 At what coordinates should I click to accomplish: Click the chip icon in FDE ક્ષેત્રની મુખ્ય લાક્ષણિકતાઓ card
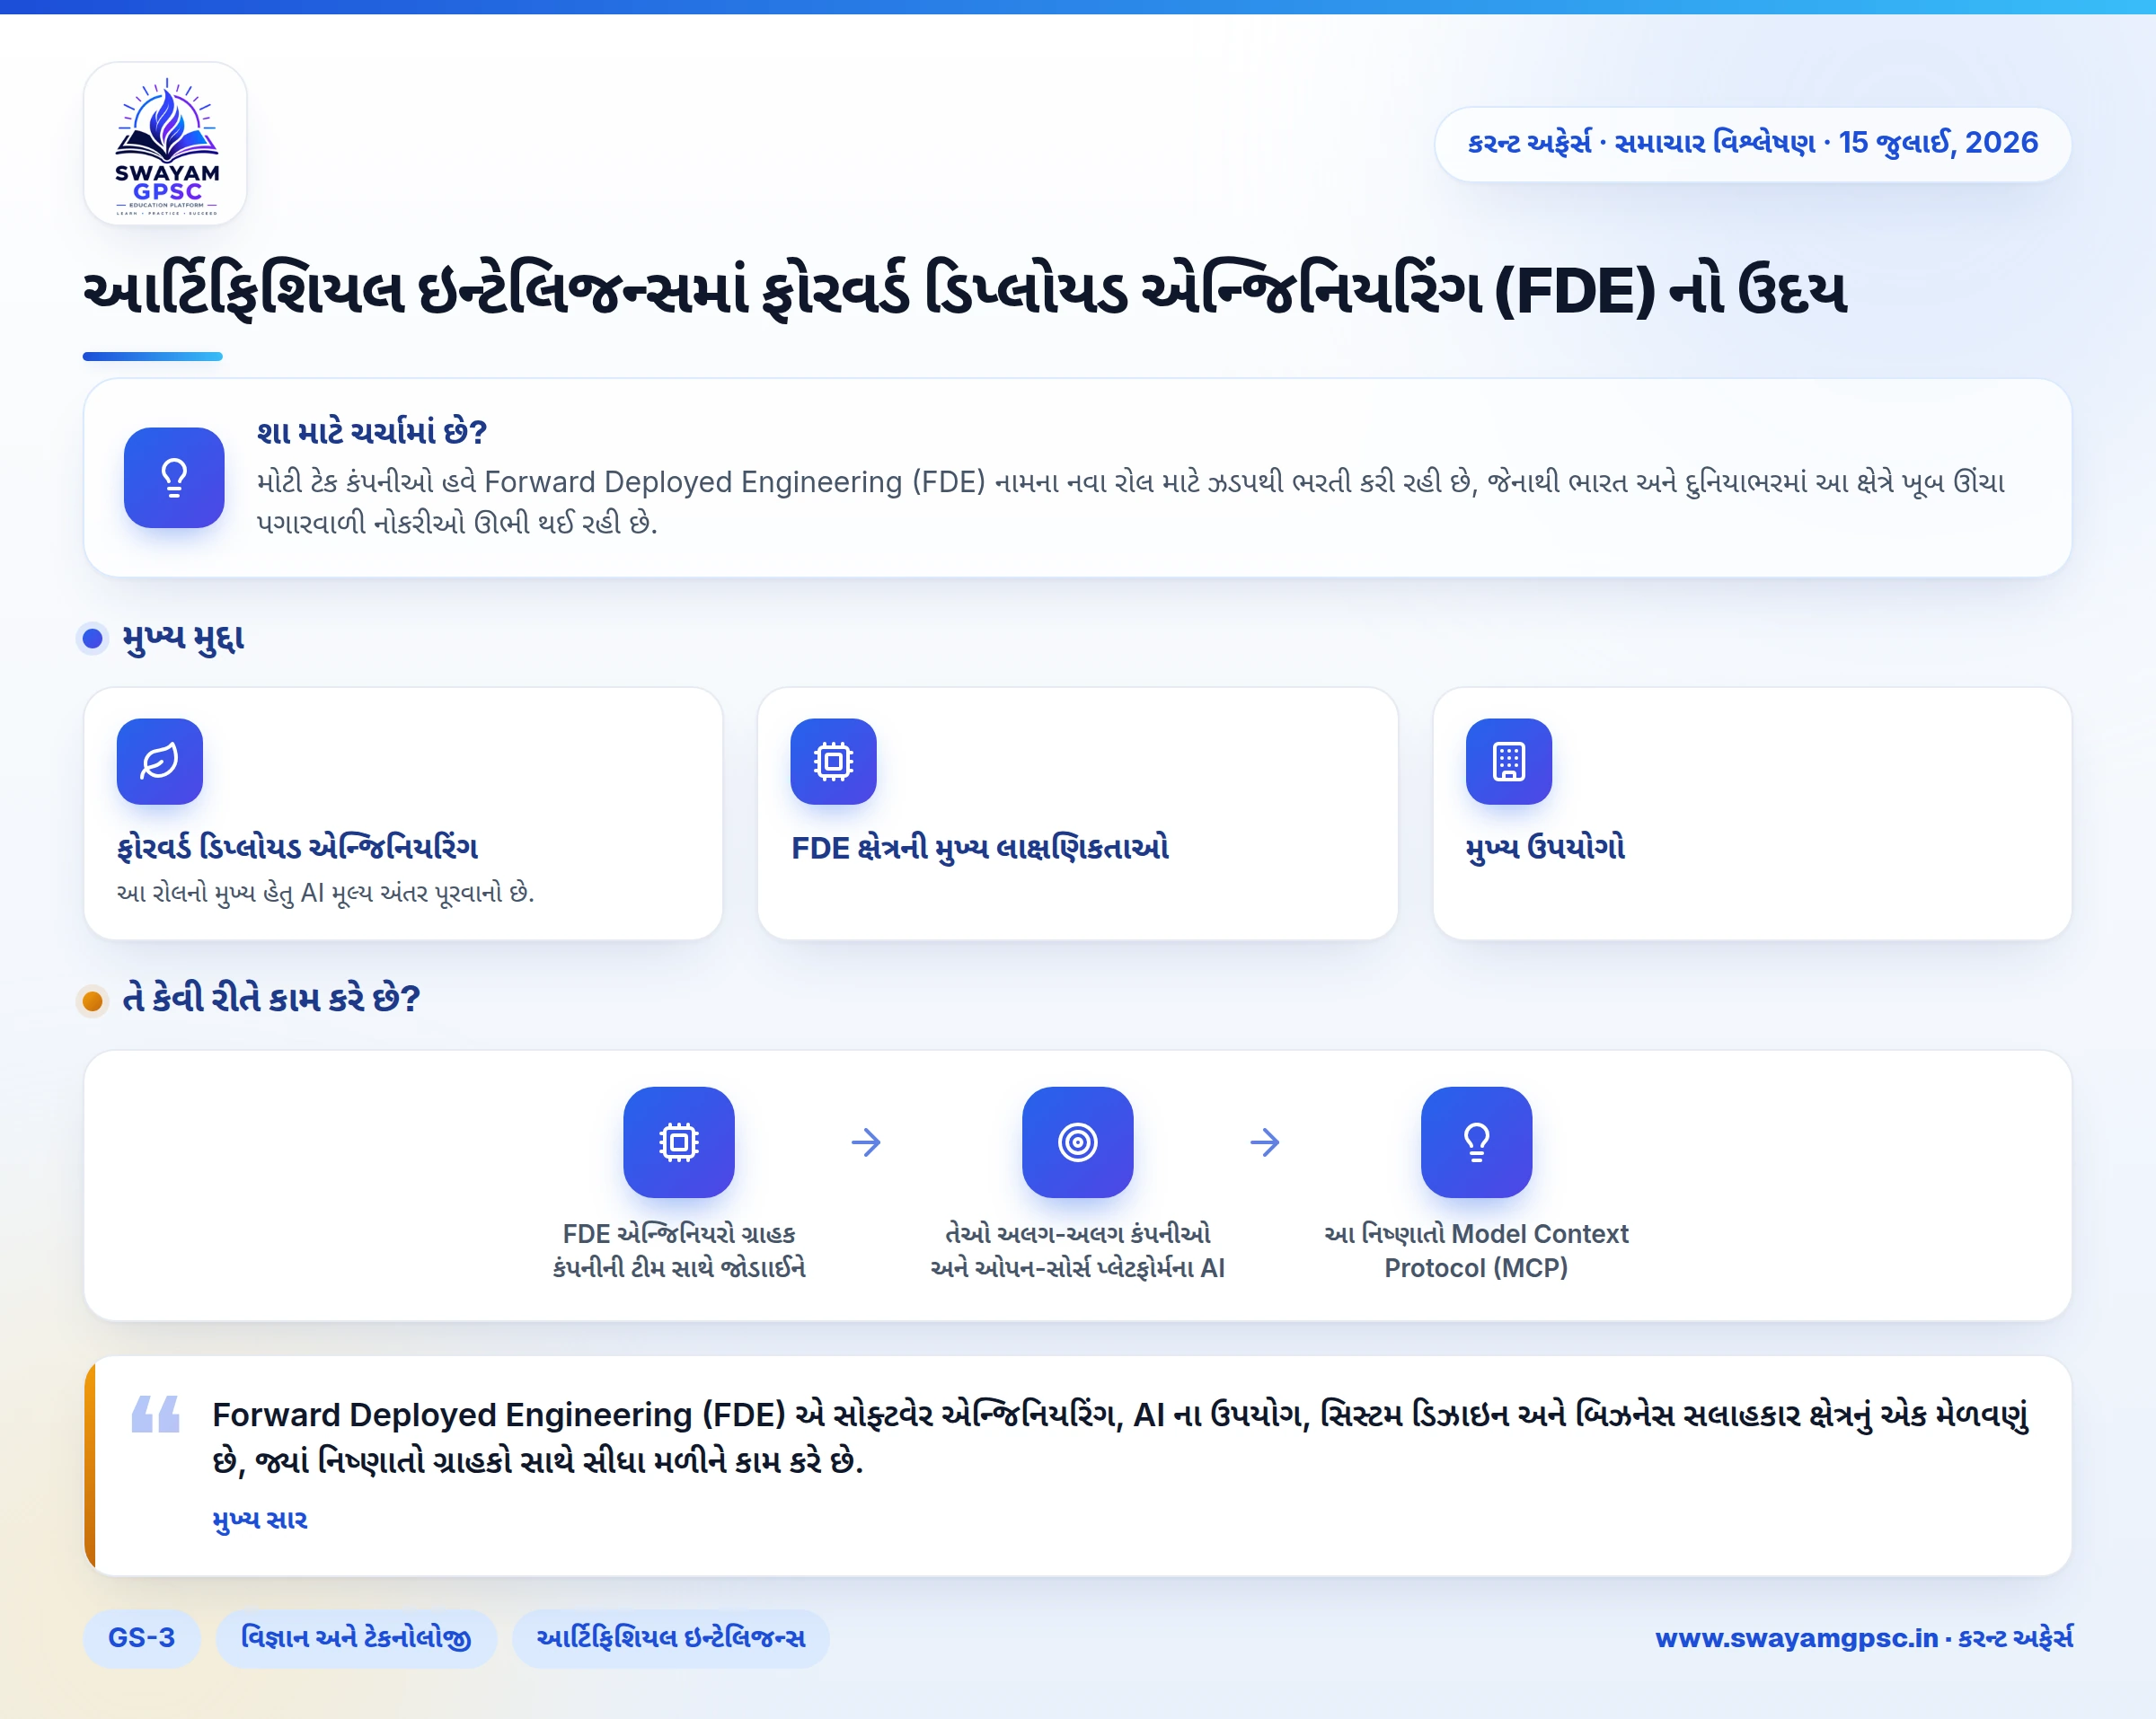pyautogui.click(x=833, y=761)
